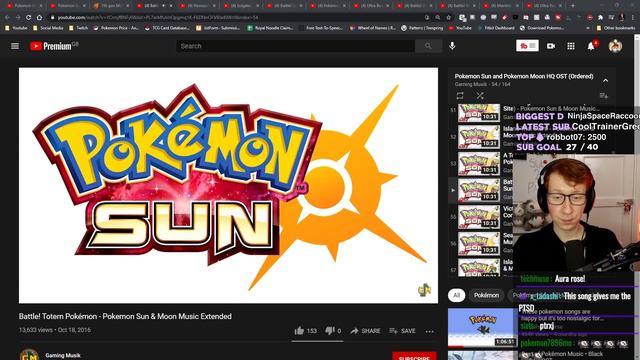Open the three-dot more actions menu

click(x=429, y=331)
